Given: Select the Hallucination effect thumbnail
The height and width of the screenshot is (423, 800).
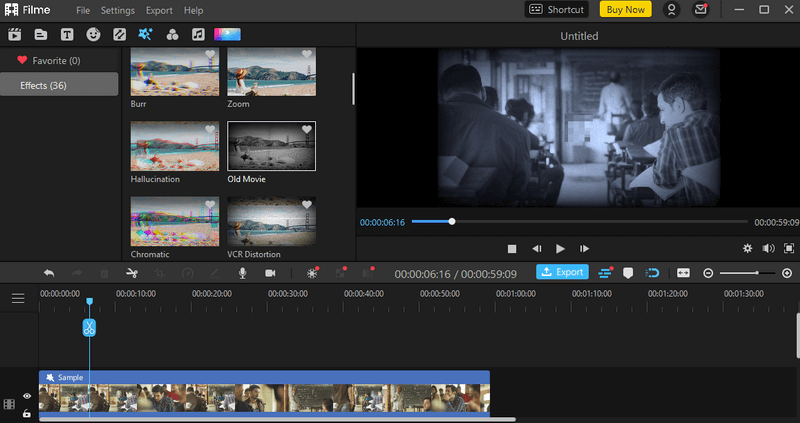Looking at the screenshot, I should point(175,146).
